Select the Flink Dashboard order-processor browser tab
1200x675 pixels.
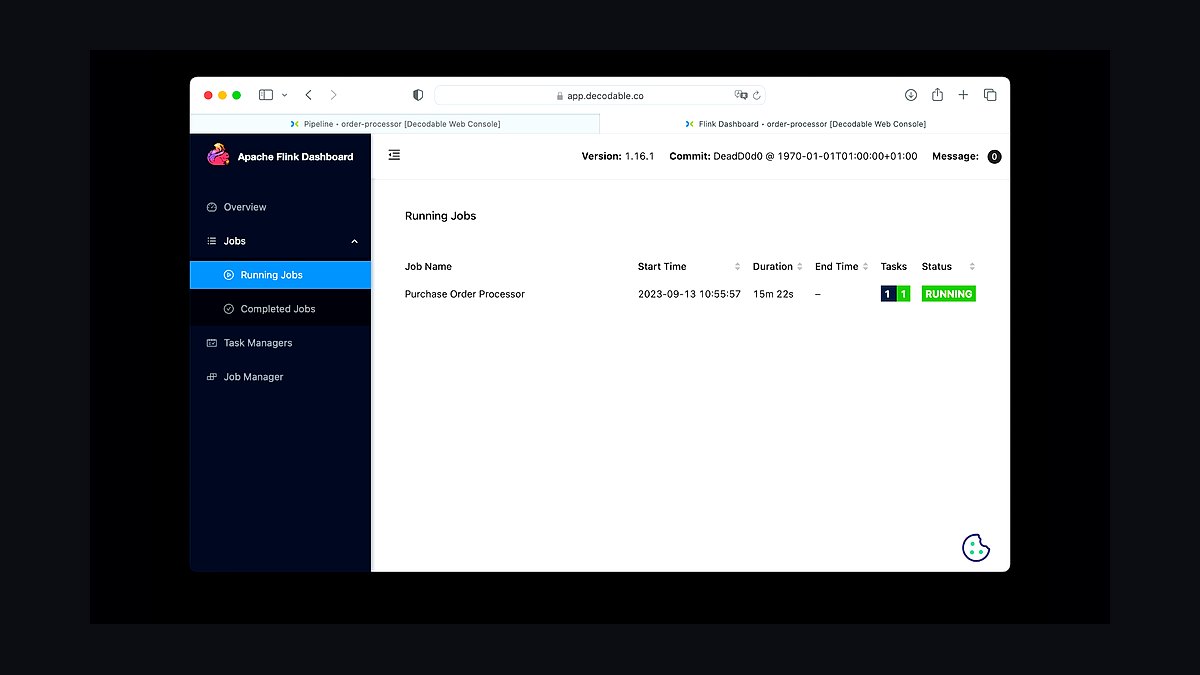point(805,124)
